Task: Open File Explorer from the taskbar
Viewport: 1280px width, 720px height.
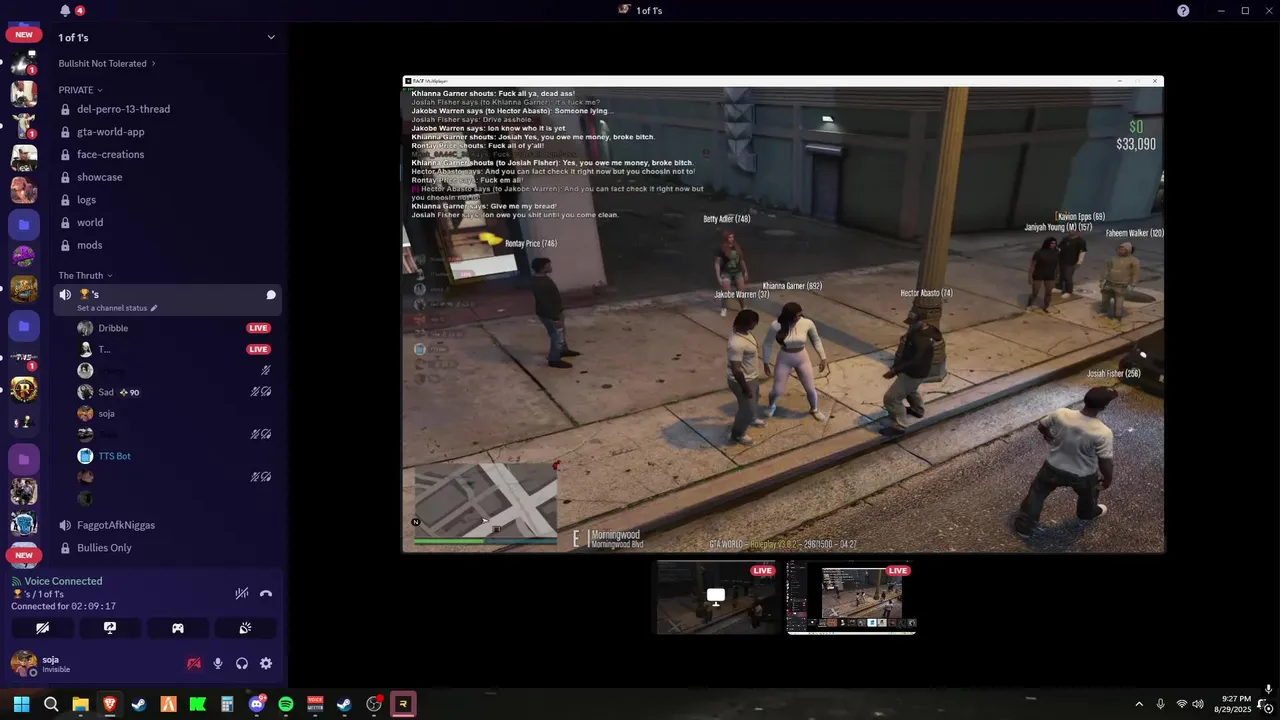Action: (80, 704)
